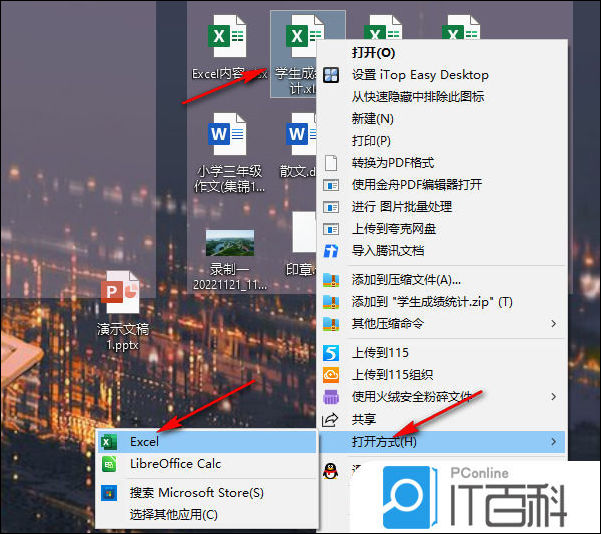Click the QQ penguin icon in menu
The width and height of the screenshot is (601, 534).
[330, 470]
